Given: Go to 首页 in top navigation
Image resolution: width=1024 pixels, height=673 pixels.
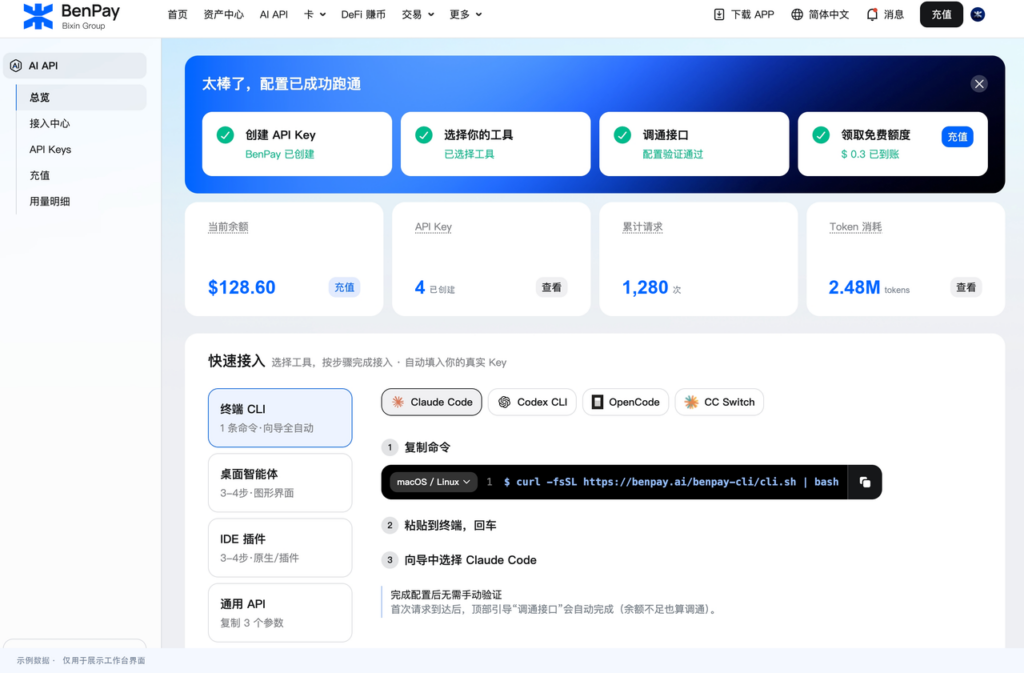Looking at the screenshot, I should point(177,14).
